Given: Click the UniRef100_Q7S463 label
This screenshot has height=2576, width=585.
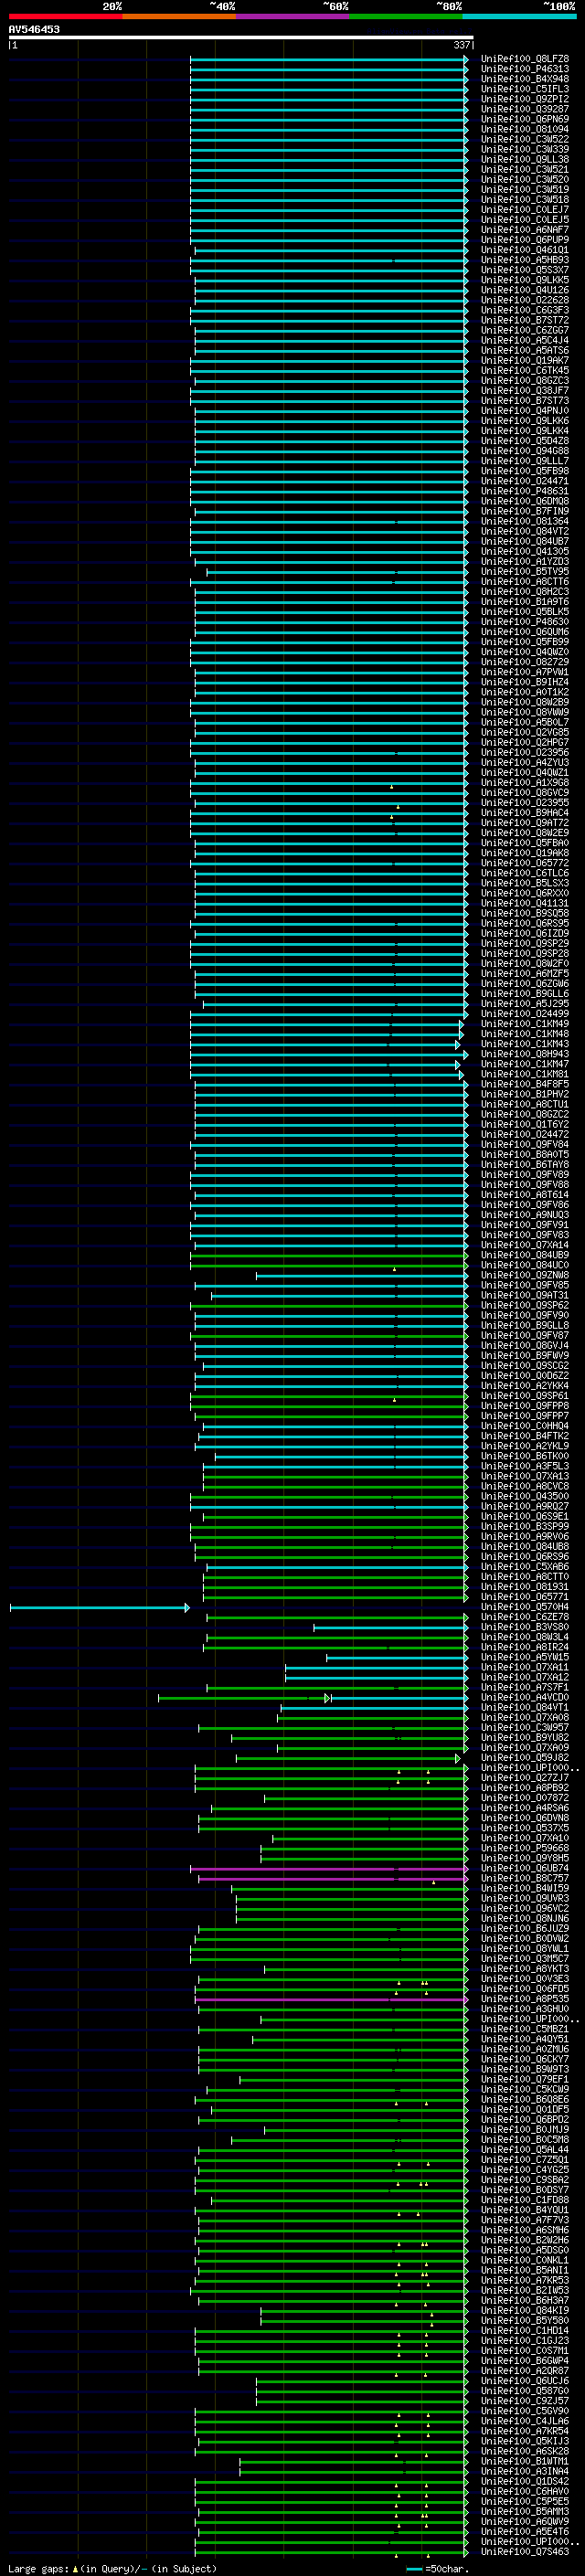Looking at the screenshot, I should pos(525,2553).
